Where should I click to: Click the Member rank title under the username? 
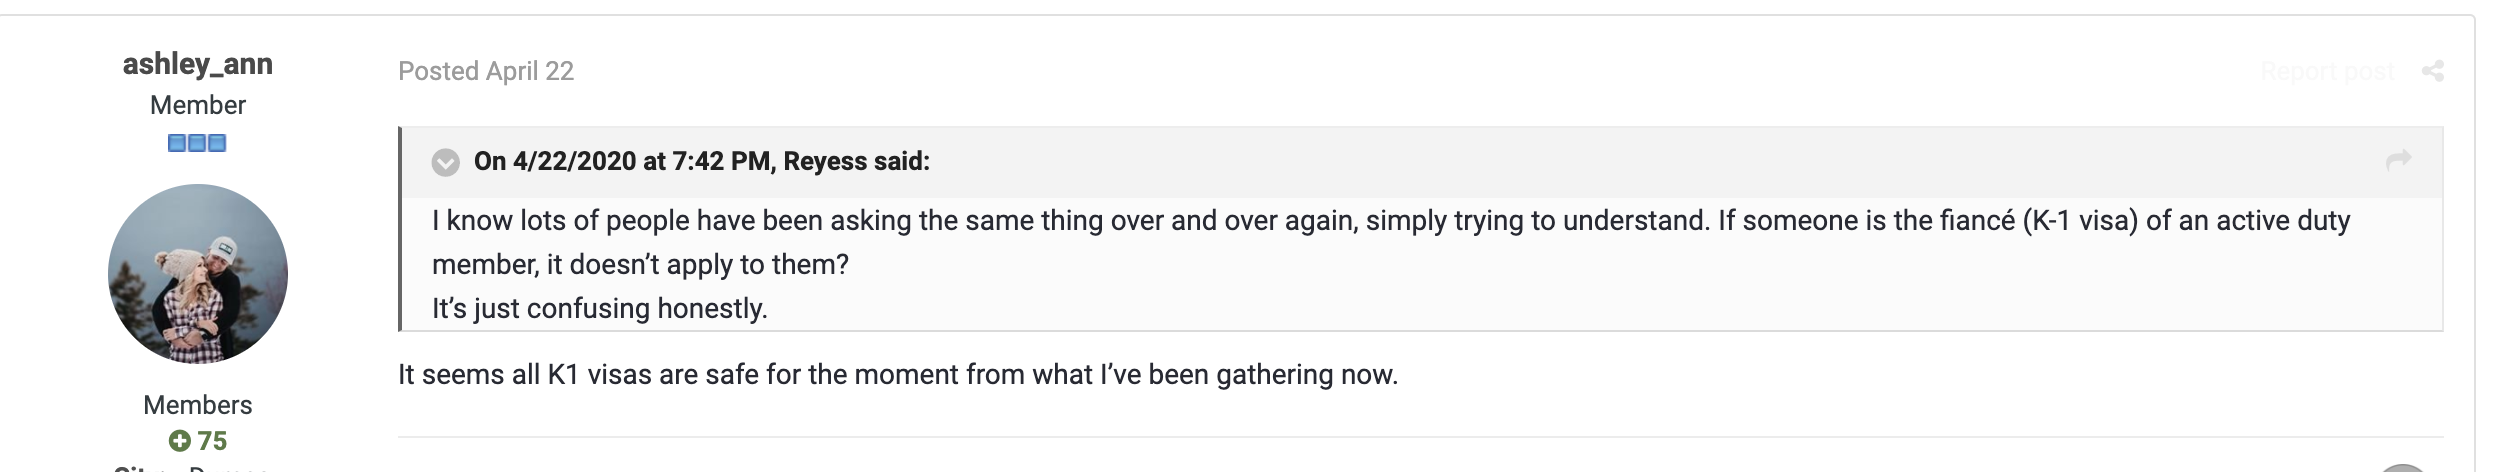pos(198,105)
